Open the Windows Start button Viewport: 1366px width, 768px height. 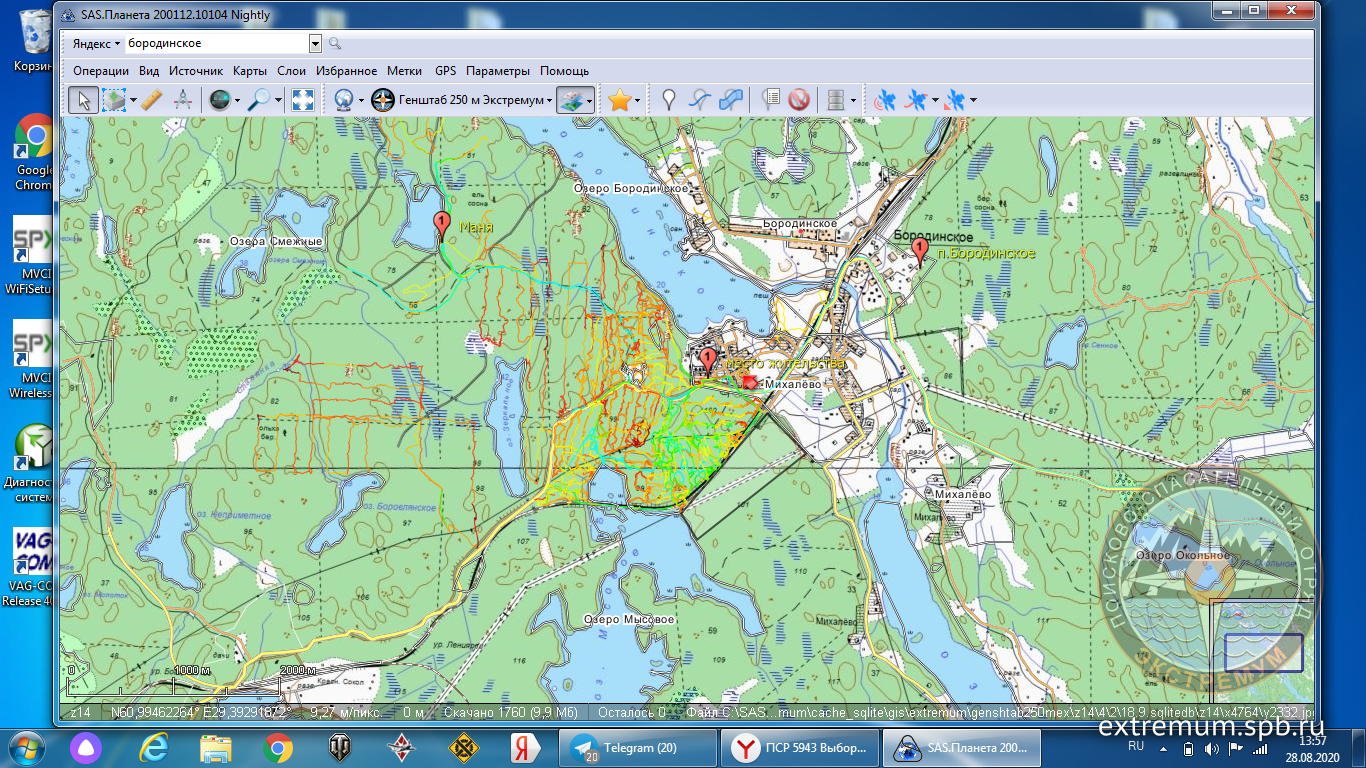coord(27,747)
